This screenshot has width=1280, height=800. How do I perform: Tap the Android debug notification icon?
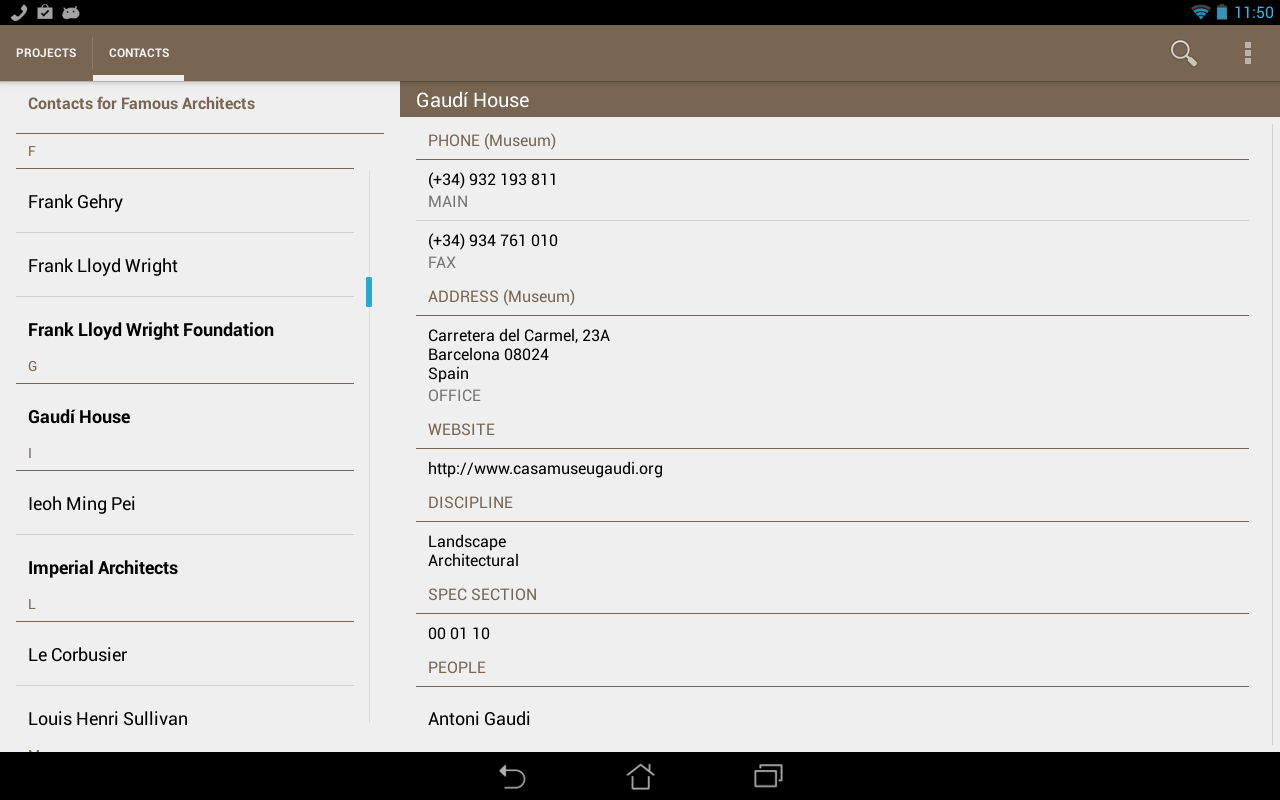click(x=70, y=12)
